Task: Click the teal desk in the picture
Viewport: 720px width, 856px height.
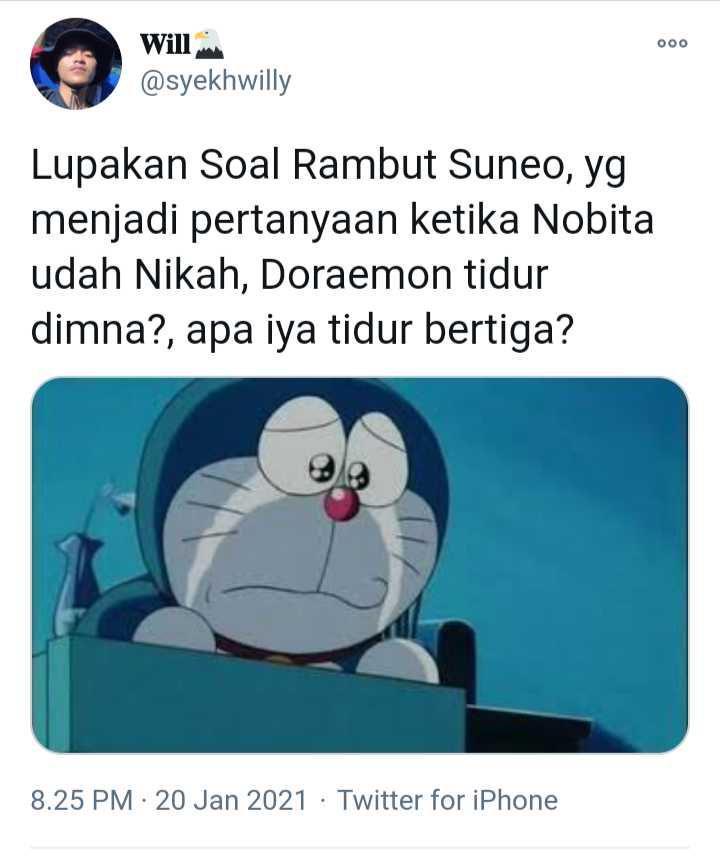Action: click(257, 695)
